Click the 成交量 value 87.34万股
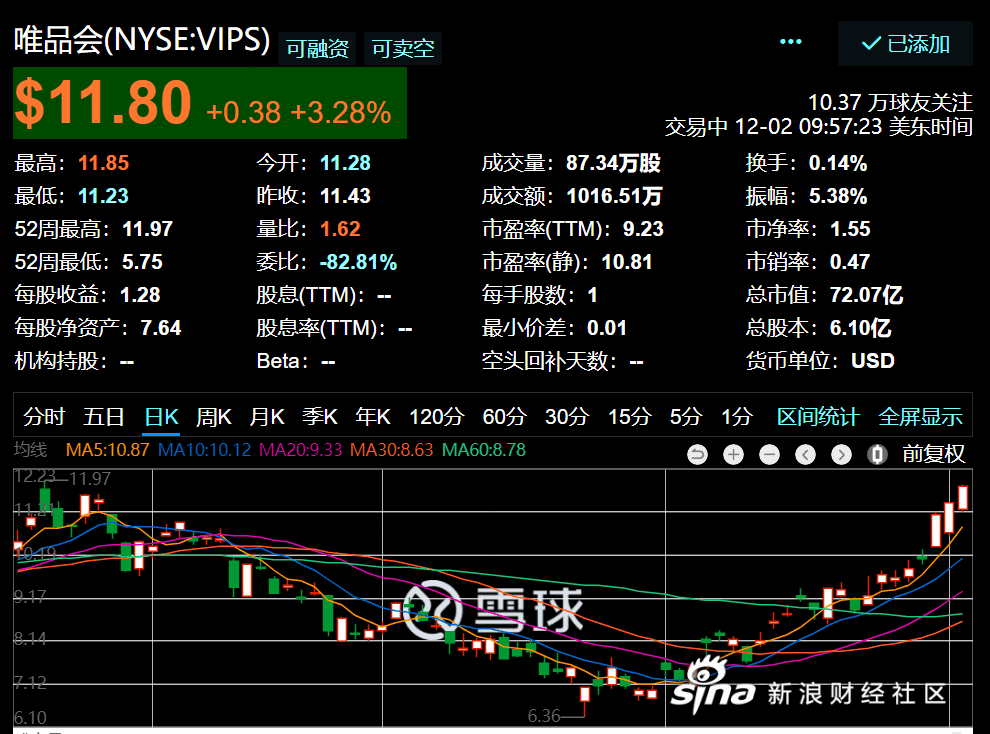This screenshot has width=990, height=734. (613, 163)
